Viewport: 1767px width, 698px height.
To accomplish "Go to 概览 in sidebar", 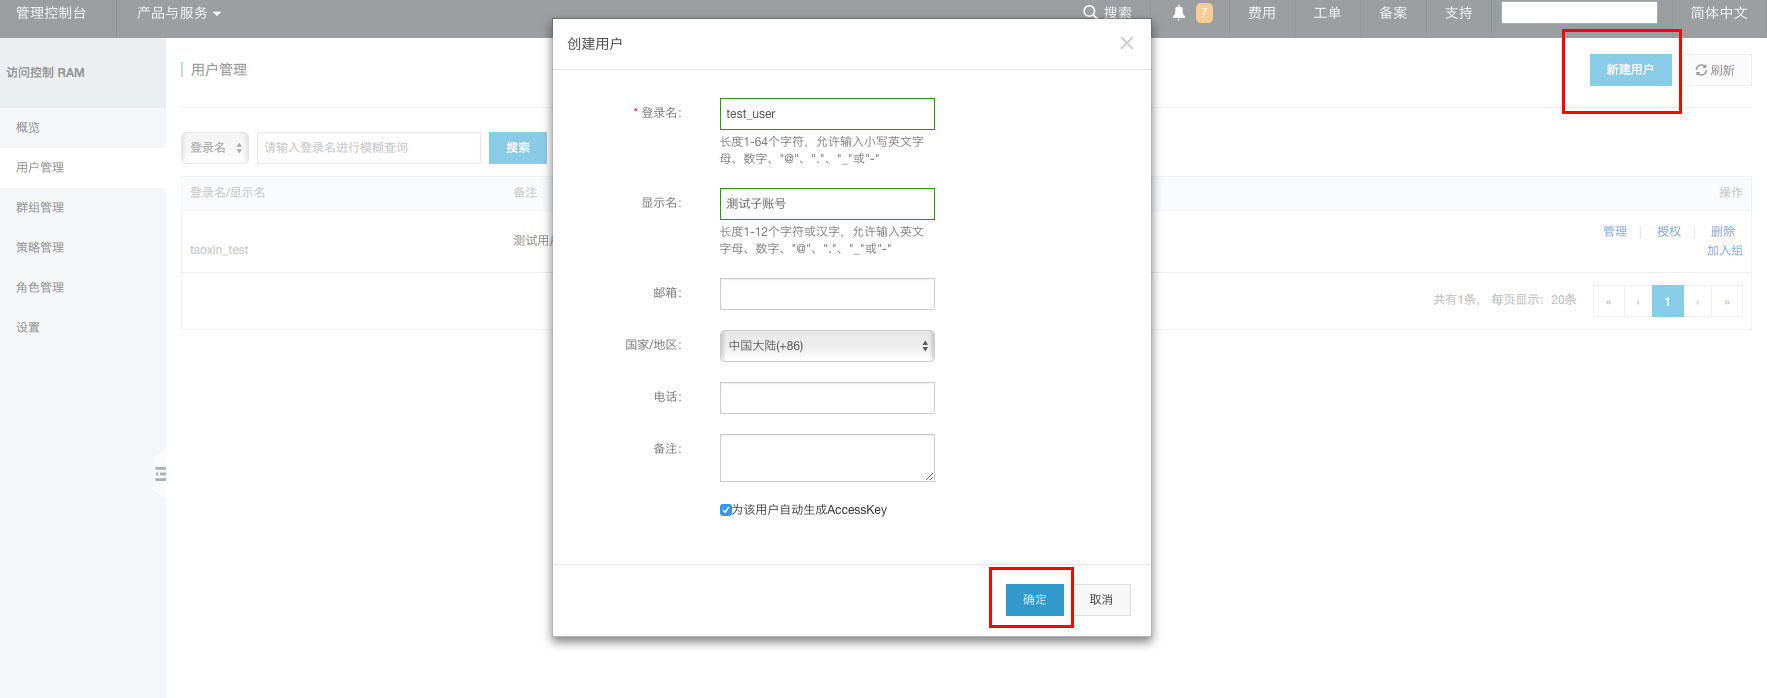I will (x=83, y=128).
